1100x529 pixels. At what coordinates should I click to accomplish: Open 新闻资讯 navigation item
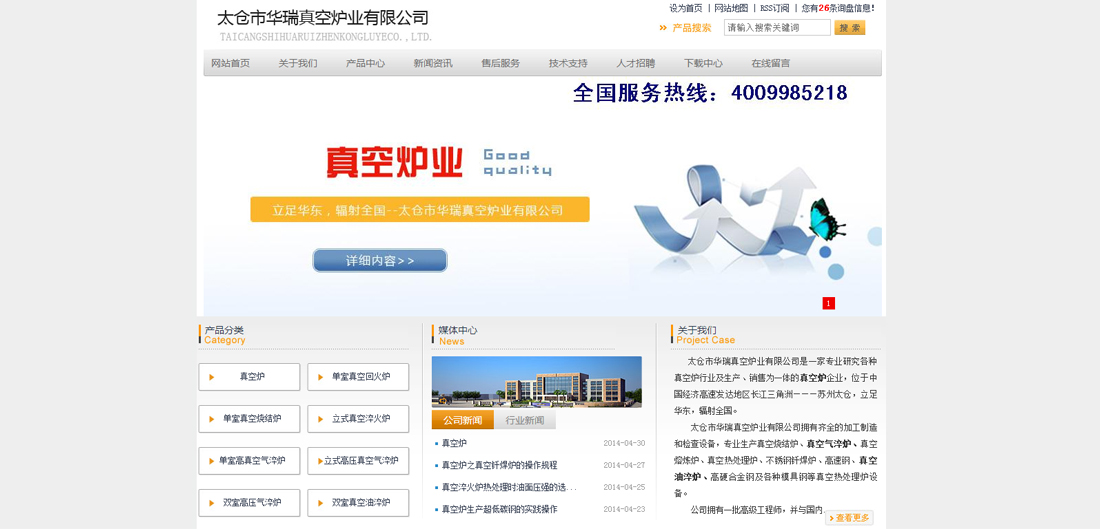(433, 63)
